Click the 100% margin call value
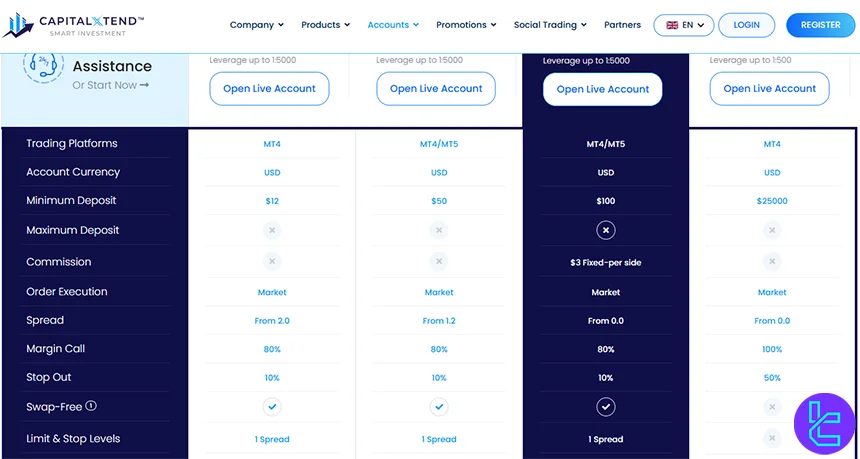Screen dimensions: 860x459 tap(772, 349)
